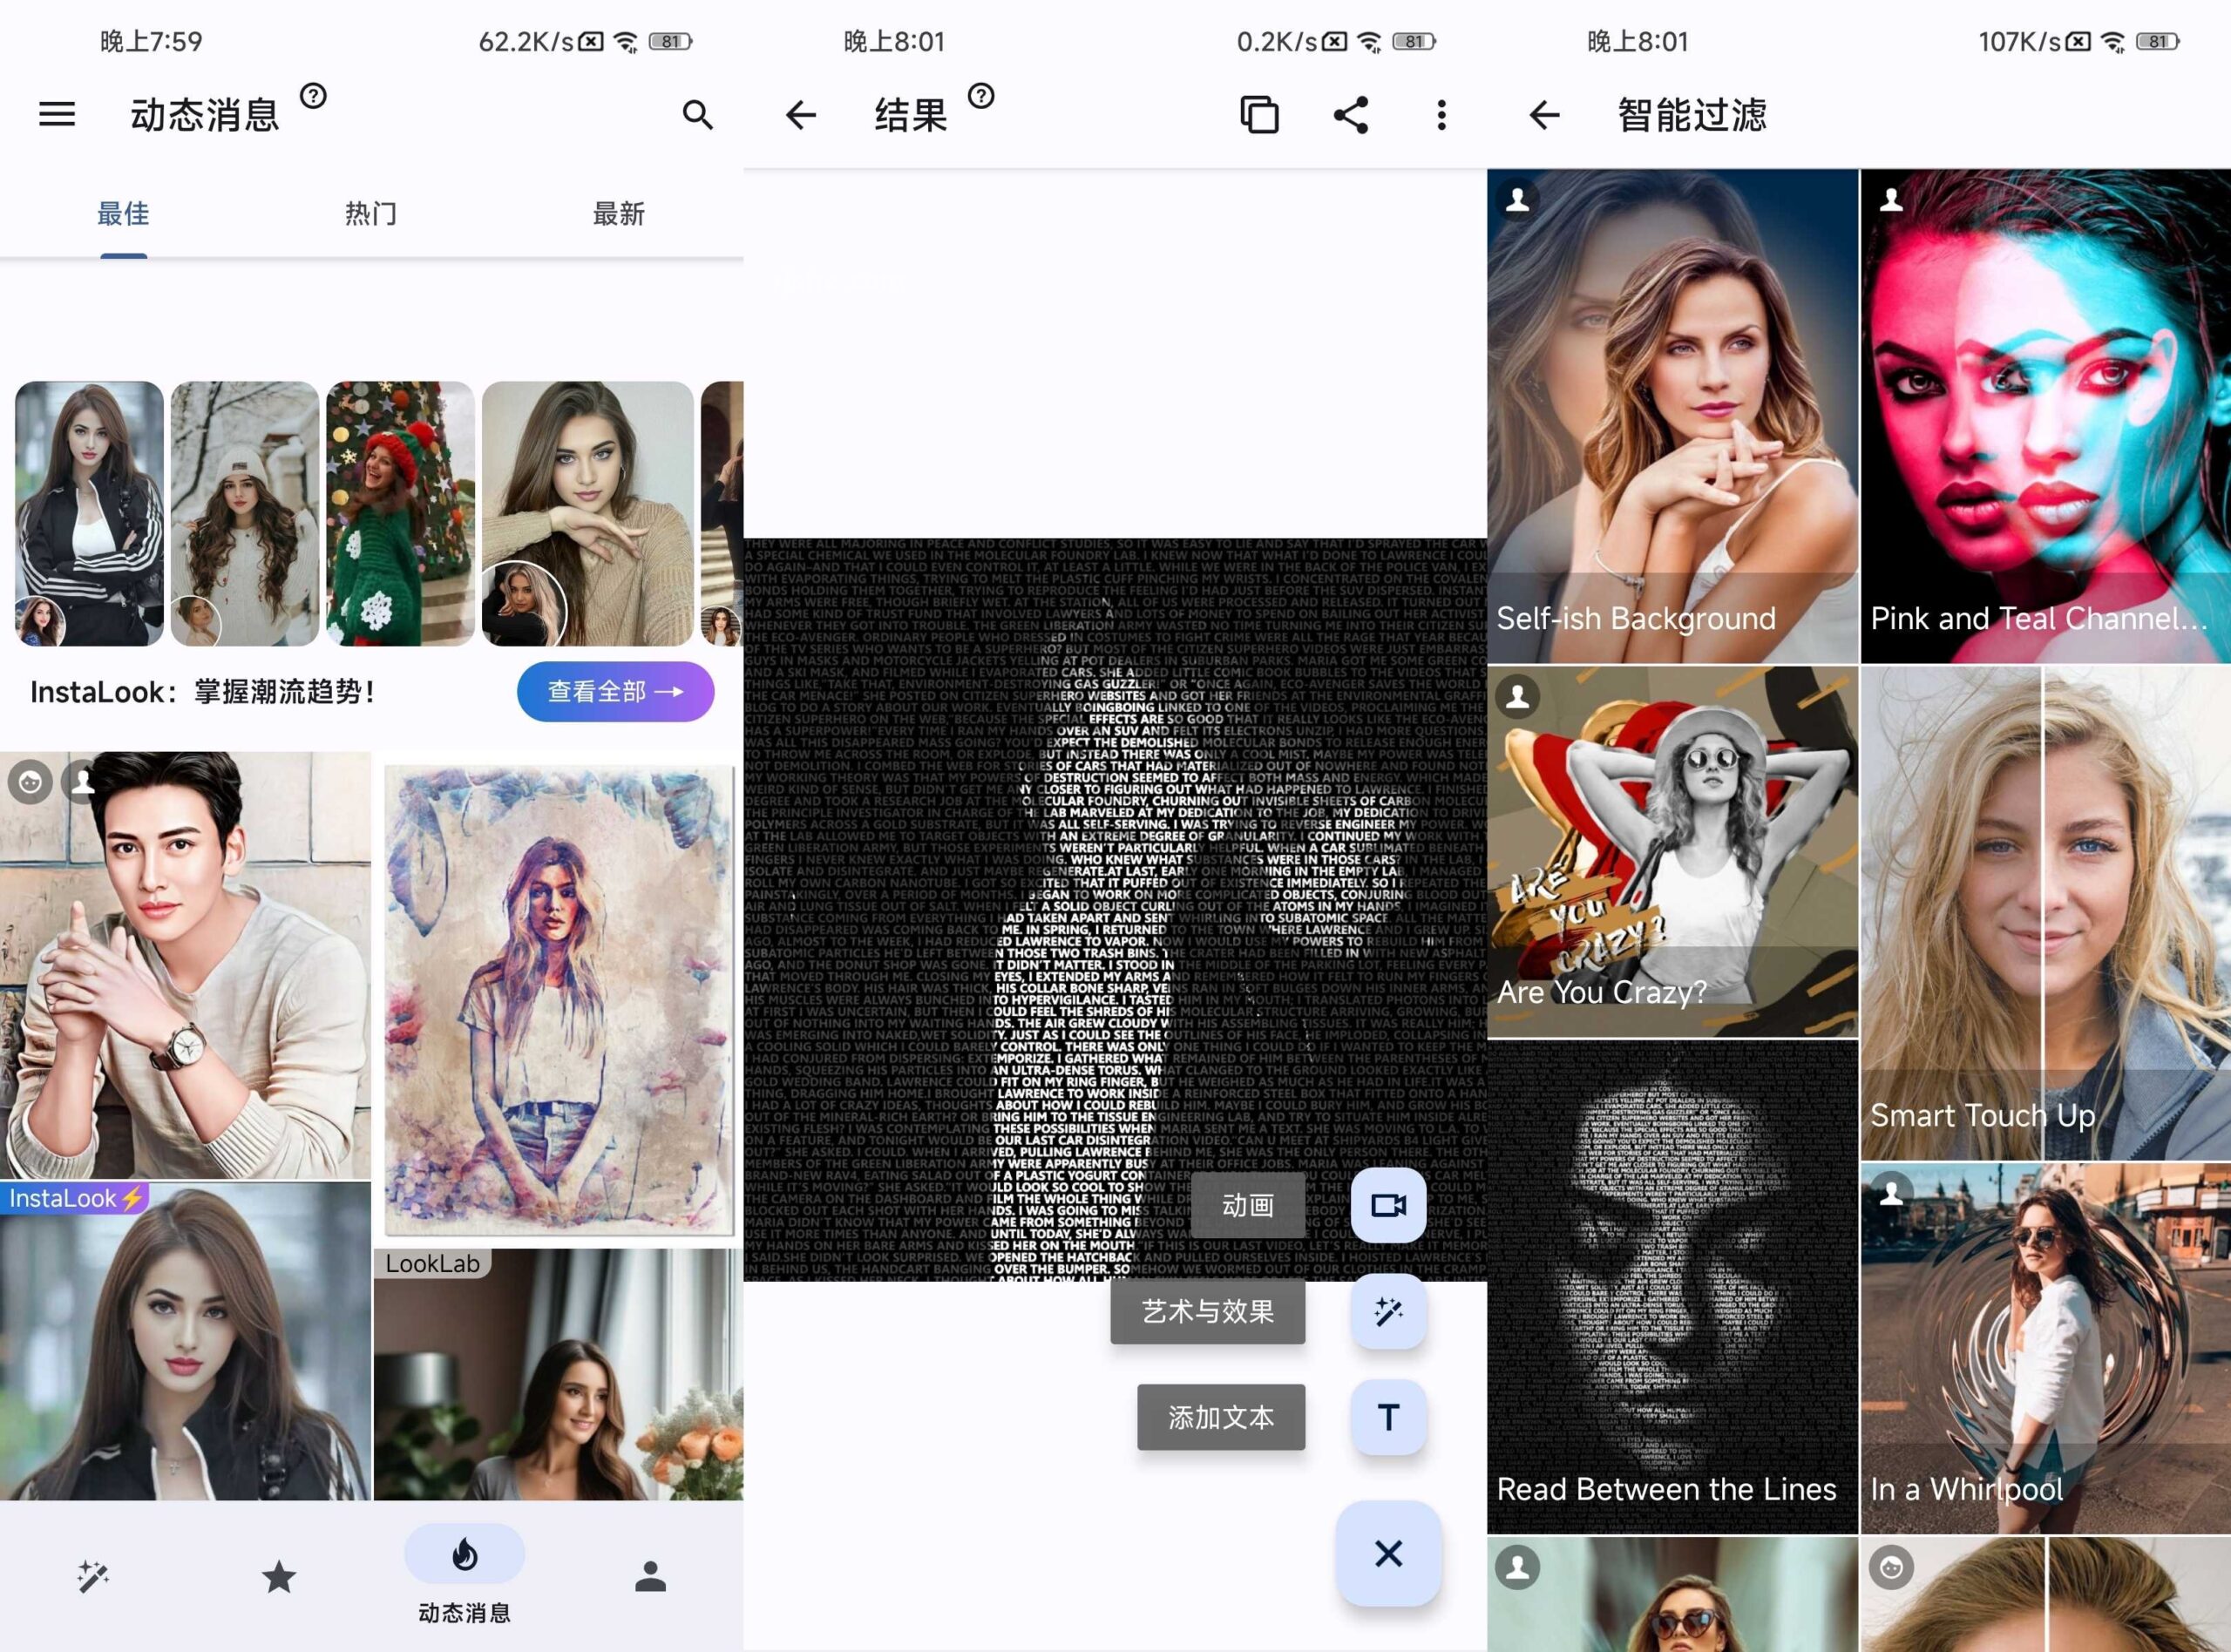Tap 查看全部 to view all InstaLook styles
Image resolution: width=2231 pixels, height=1652 pixels.
click(x=615, y=691)
